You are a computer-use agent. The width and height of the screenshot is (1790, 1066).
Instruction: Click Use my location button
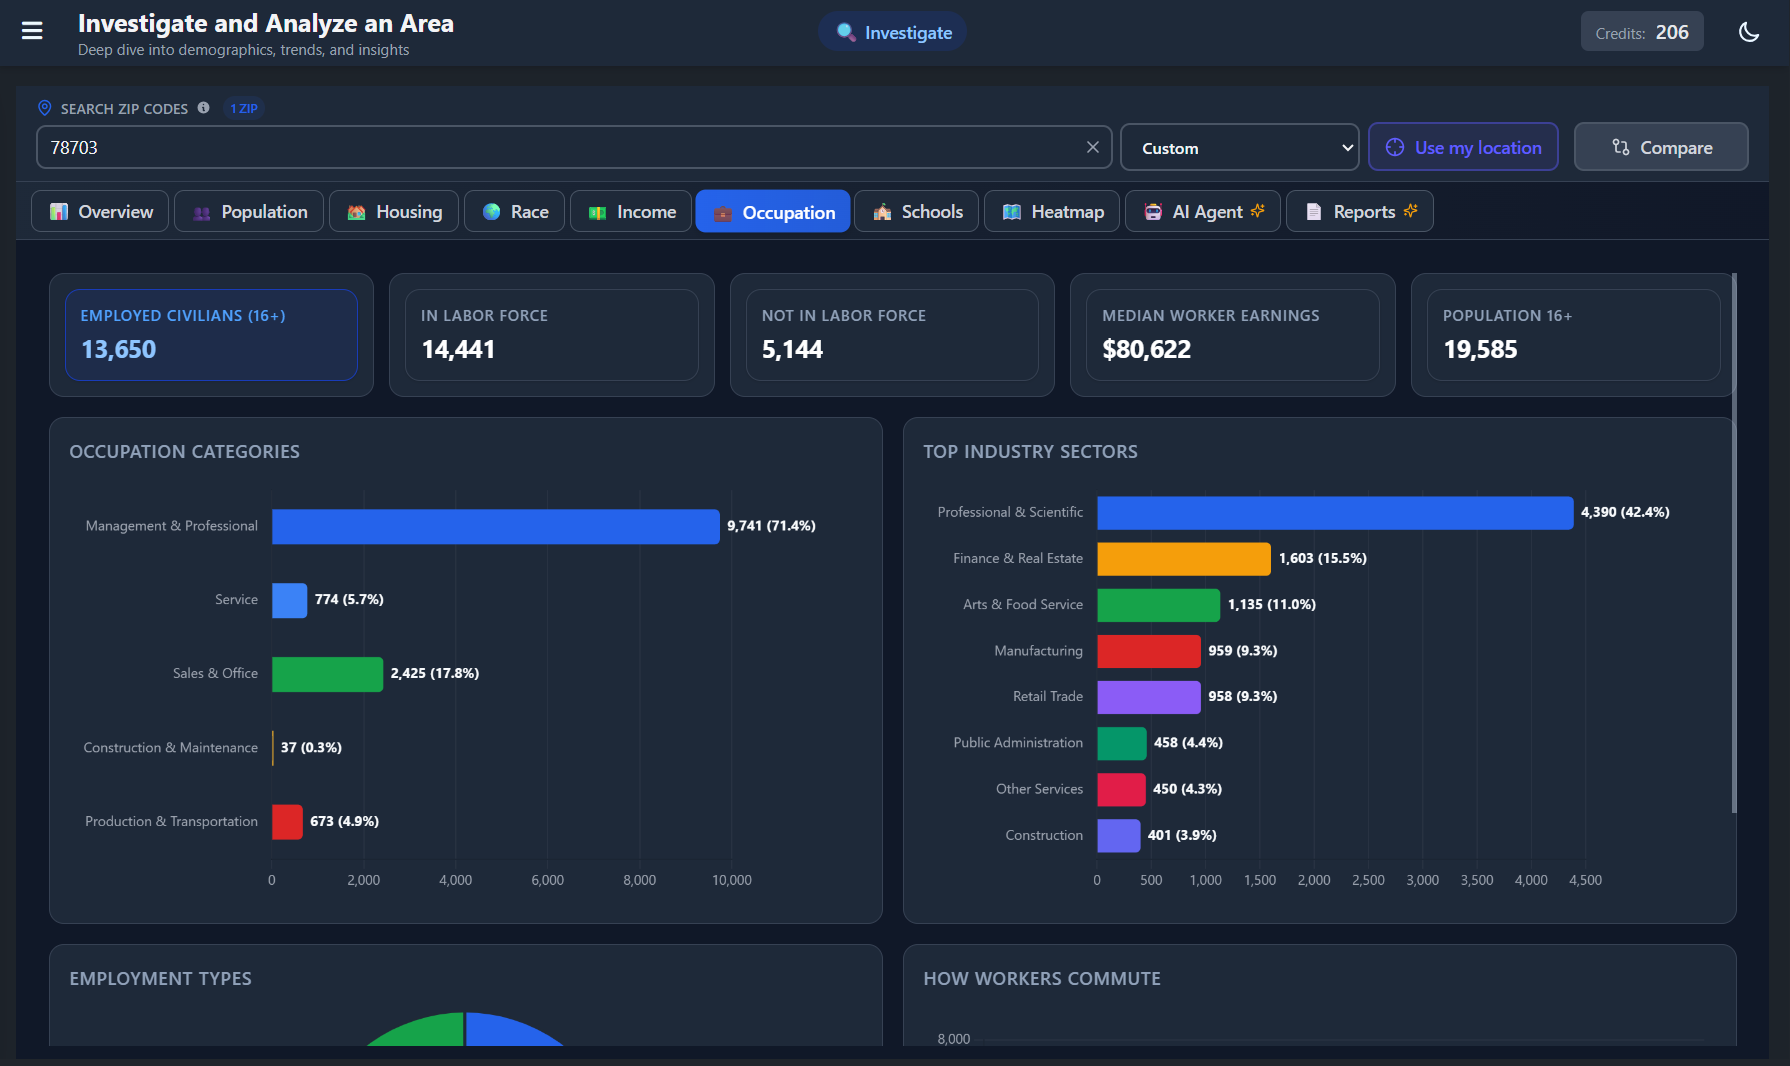(x=1463, y=148)
